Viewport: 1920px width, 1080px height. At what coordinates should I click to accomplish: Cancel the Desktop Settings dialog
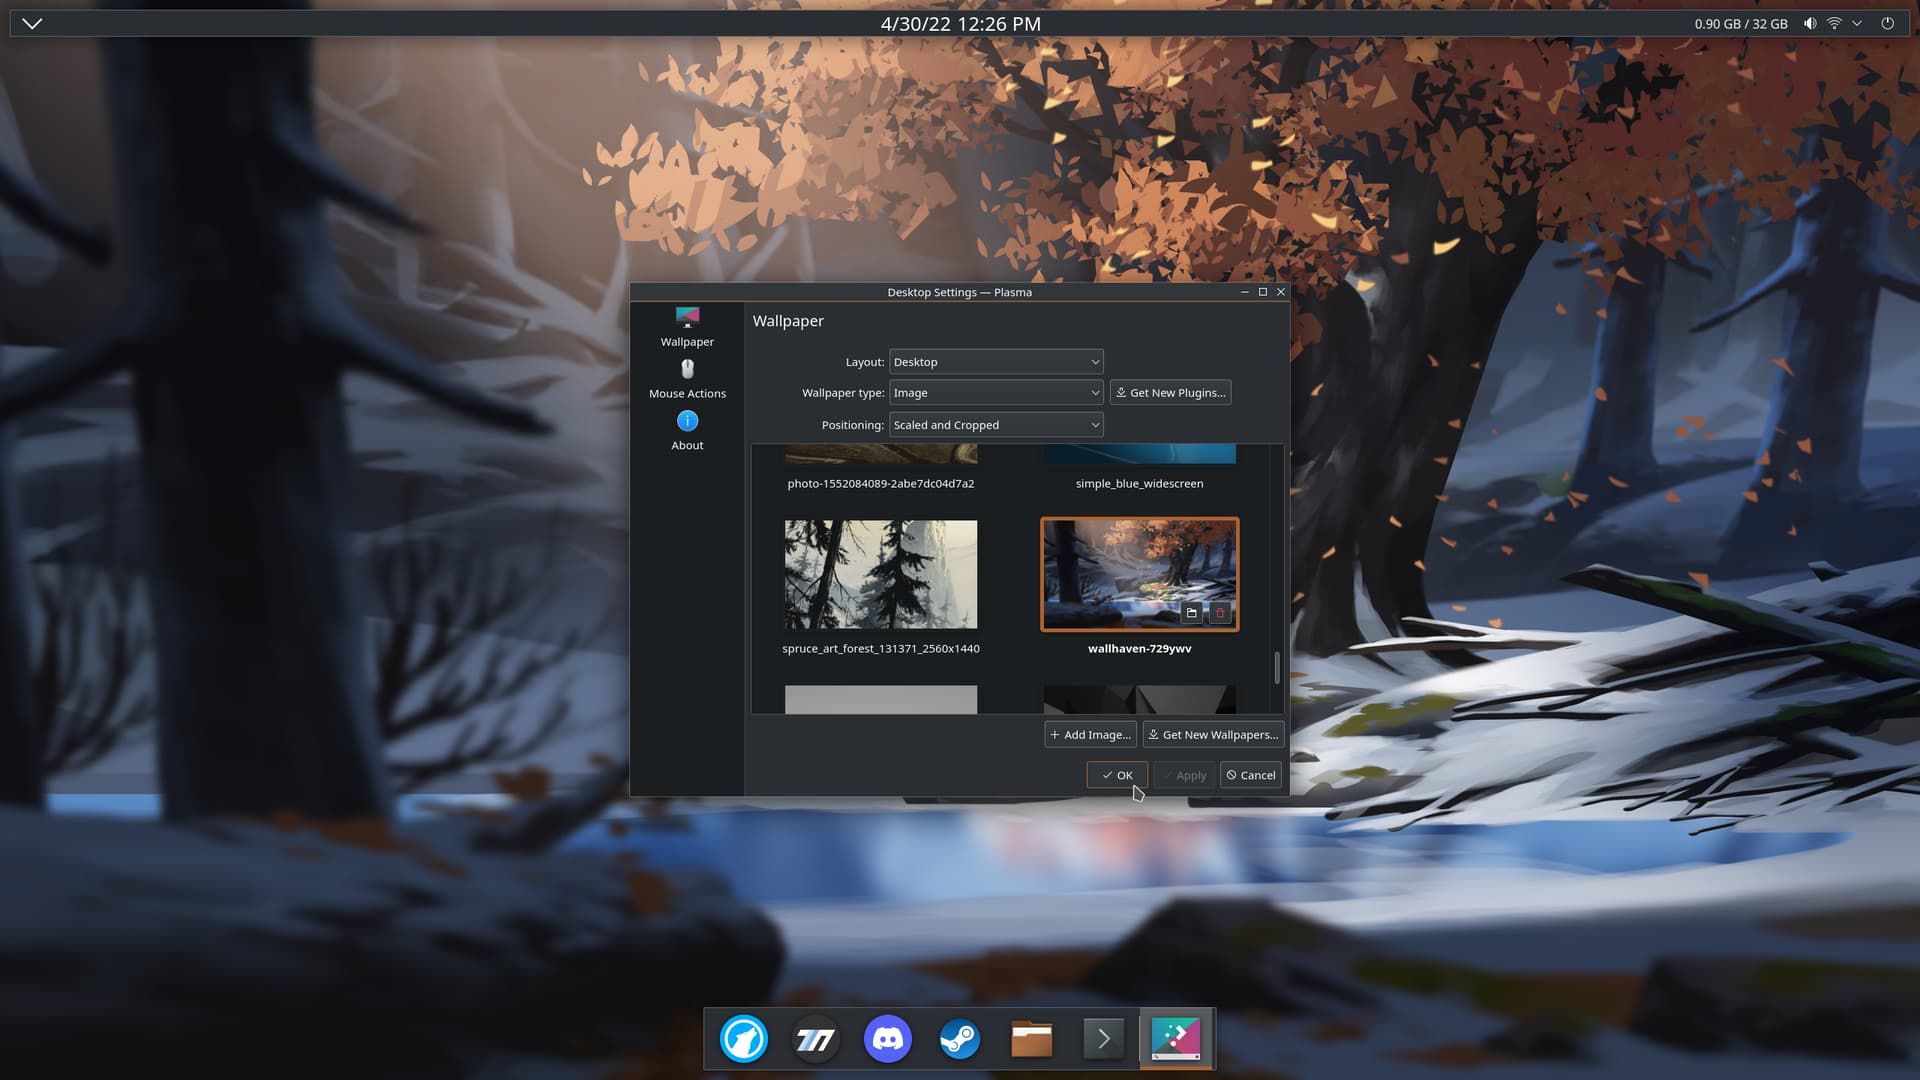click(1251, 775)
